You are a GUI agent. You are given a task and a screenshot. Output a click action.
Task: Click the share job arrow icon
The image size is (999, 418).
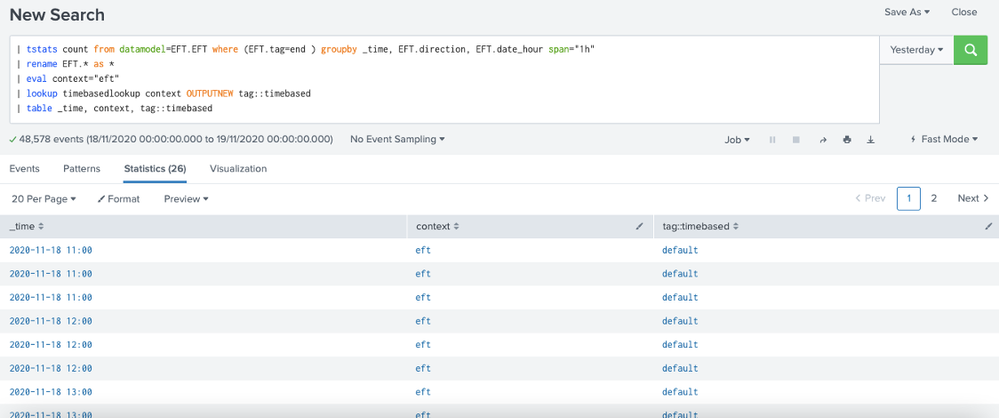pyautogui.click(x=823, y=140)
